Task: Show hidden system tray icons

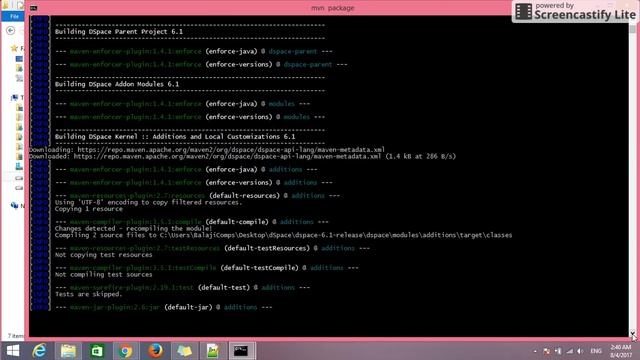Action: point(535,351)
